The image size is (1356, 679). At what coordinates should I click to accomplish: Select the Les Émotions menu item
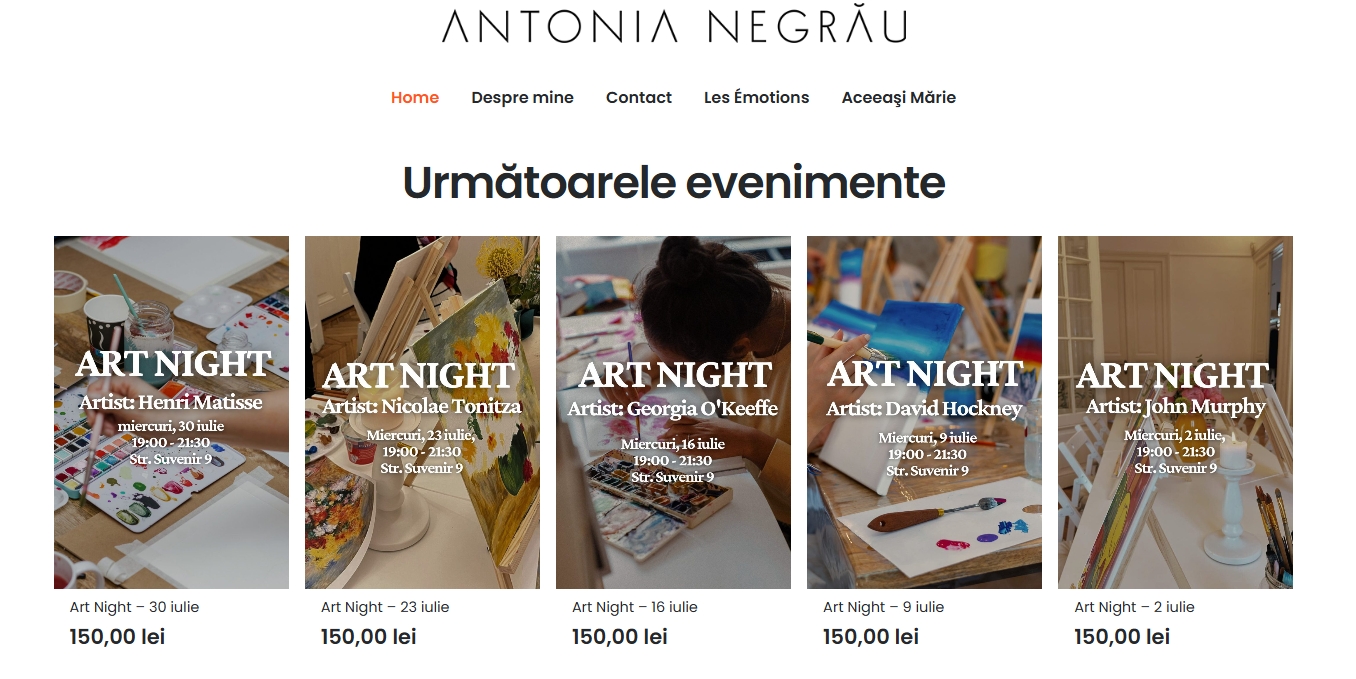pos(756,97)
